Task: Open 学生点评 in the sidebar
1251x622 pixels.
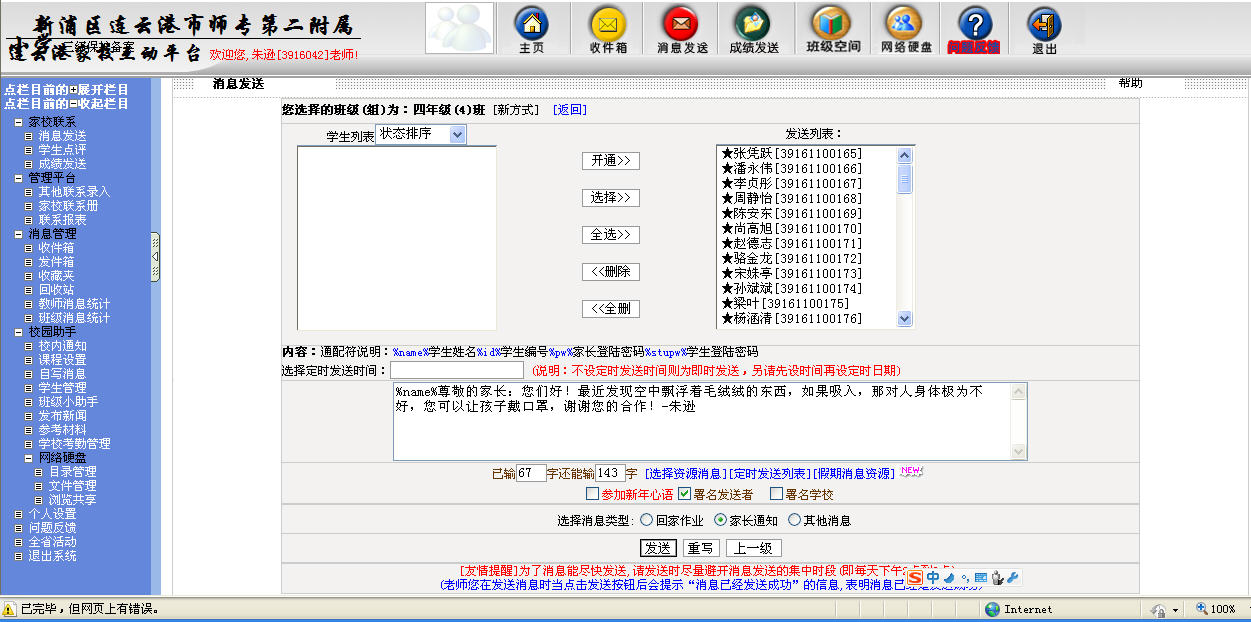Action: [62, 150]
